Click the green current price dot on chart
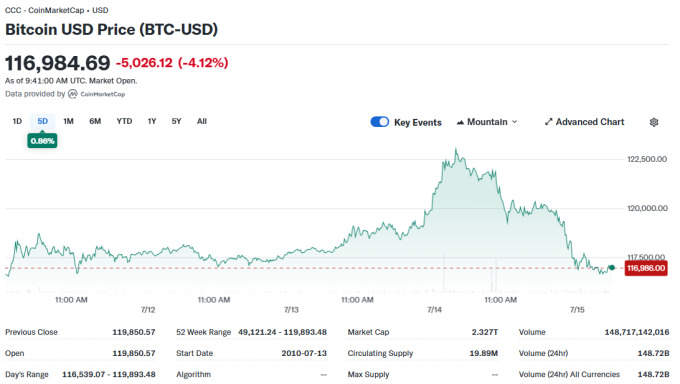The image size is (680, 384). pyautogui.click(x=611, y=268)
